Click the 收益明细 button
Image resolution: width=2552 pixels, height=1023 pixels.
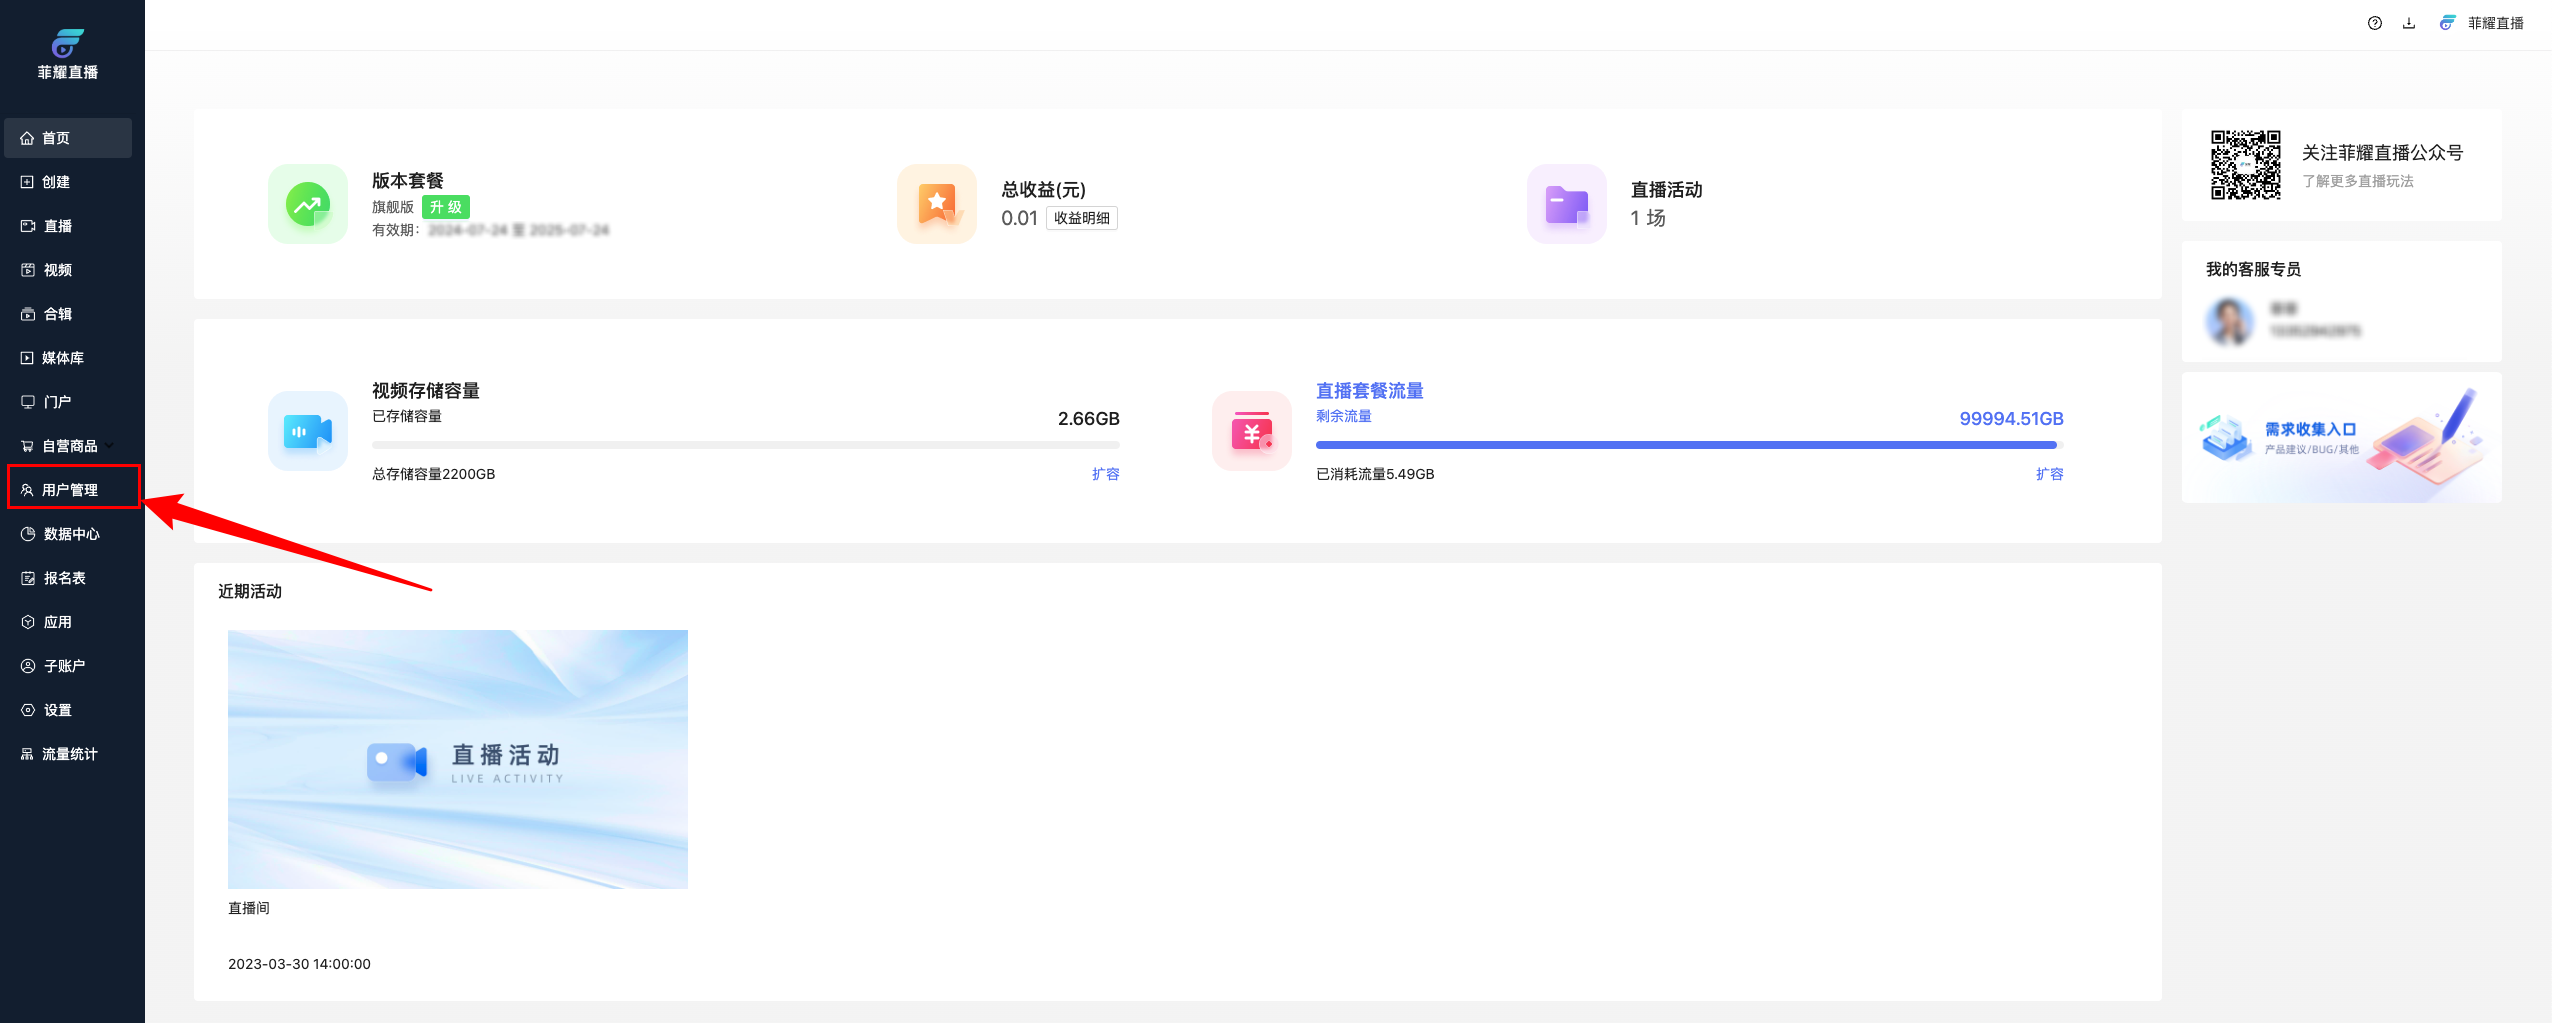[1081, 218]
